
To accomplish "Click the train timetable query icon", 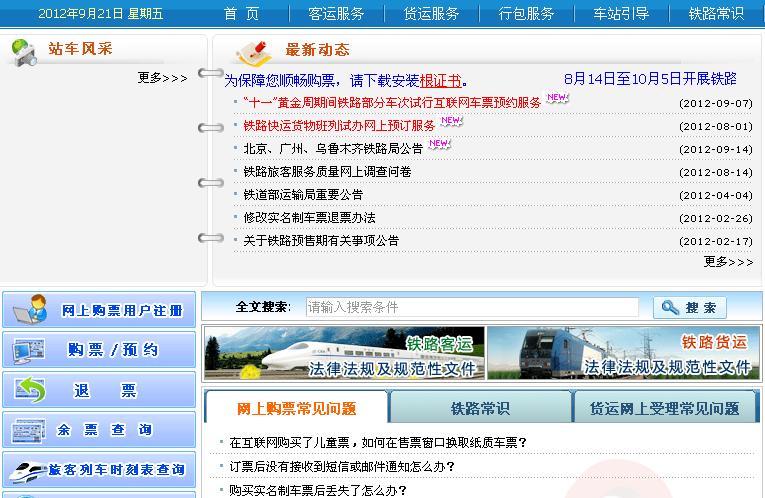I will point(25,469).
